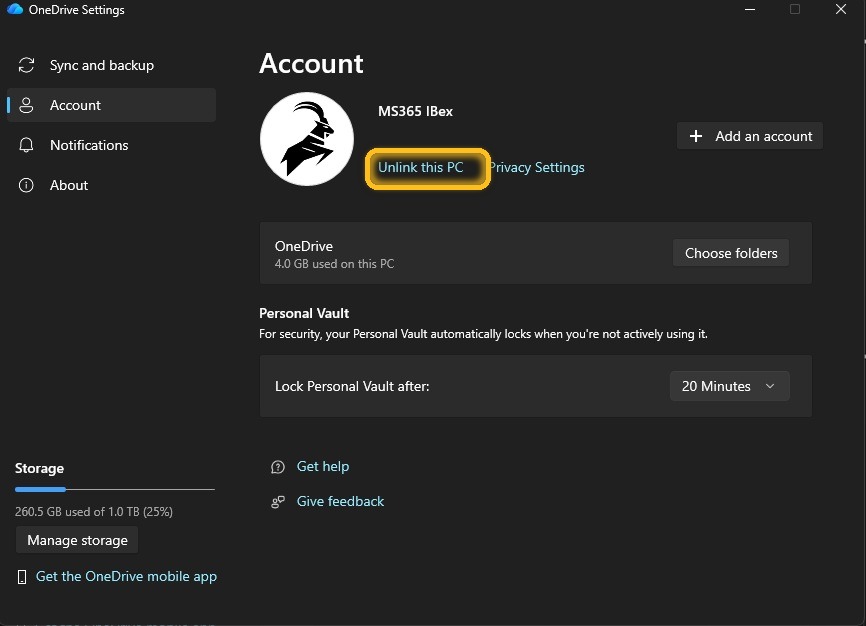This screenshot has width=866, height=626.
Task: Click the OneDrive cloud icon in title bar
Action: (15, 9)
